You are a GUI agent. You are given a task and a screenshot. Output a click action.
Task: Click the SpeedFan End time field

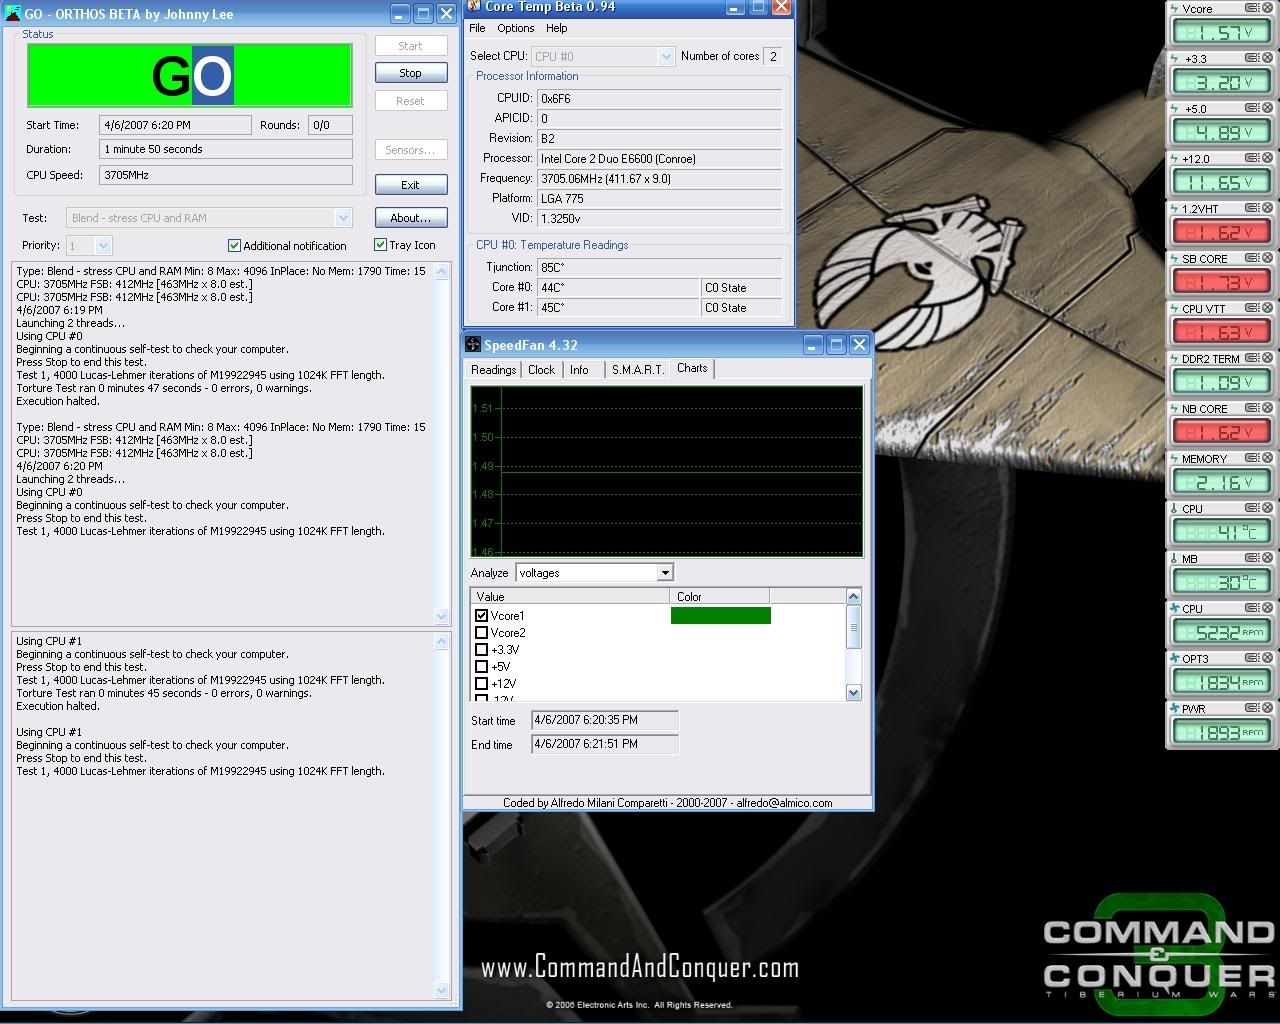click(x=605, y=744)
